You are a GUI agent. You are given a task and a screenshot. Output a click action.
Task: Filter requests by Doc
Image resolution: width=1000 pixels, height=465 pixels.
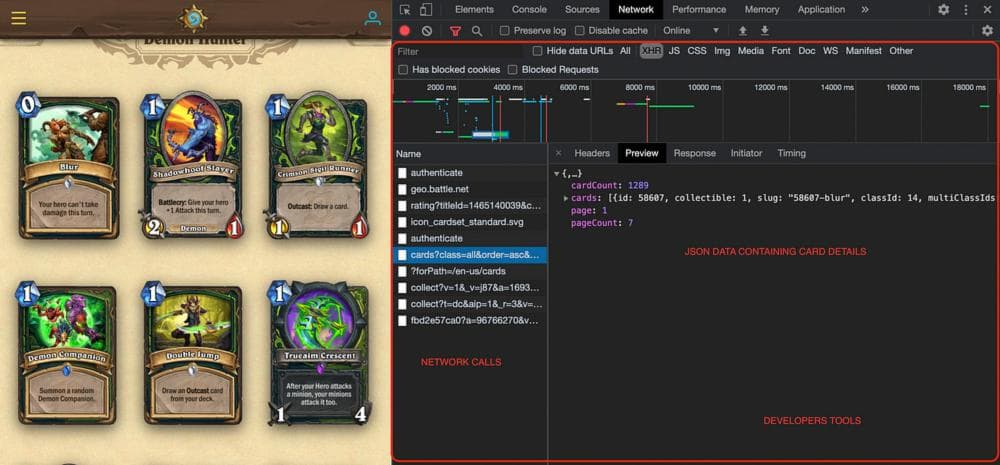click(807, 51)
